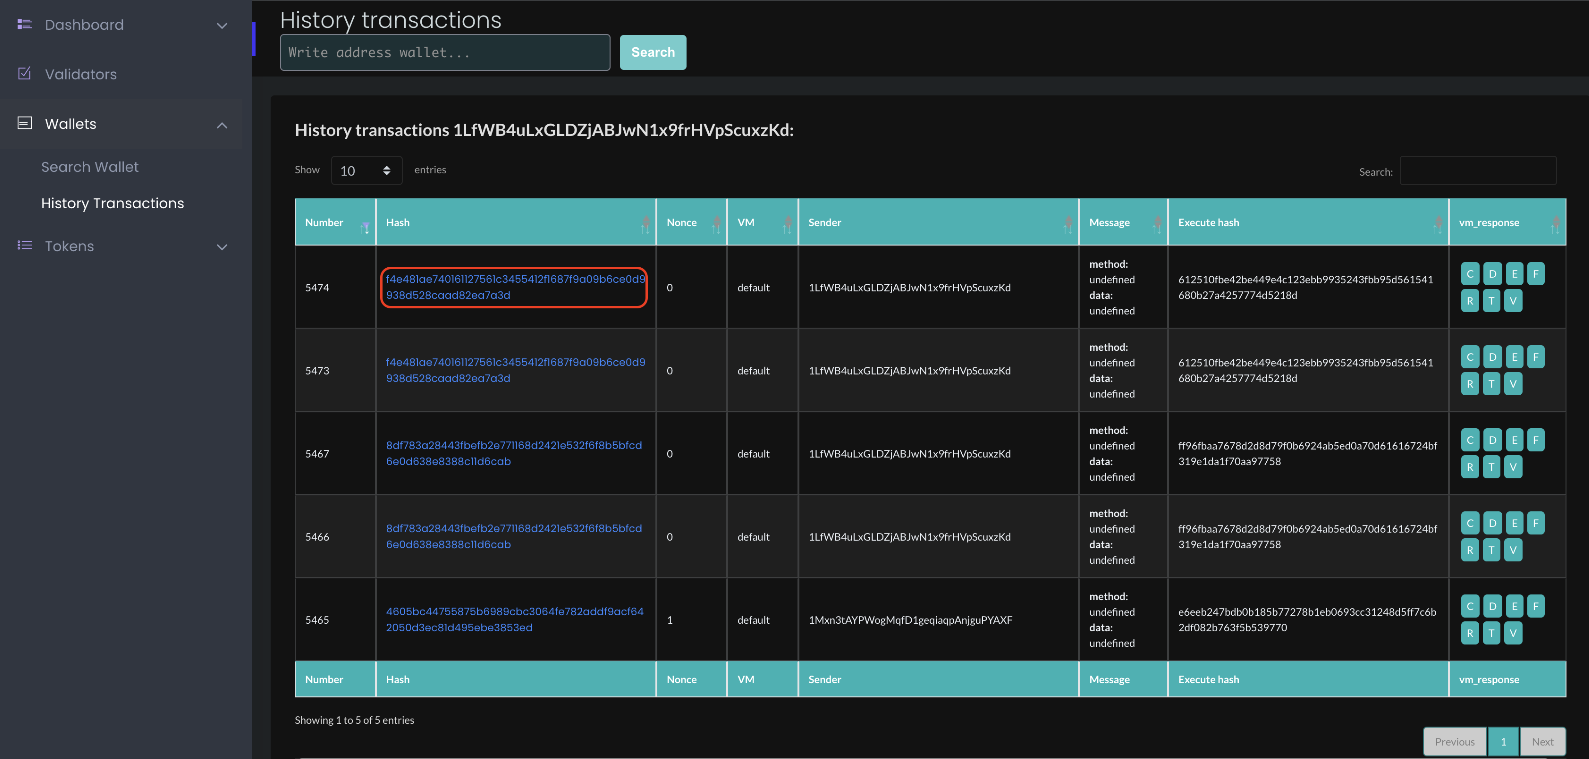Viewport: 1589px width, 759px height.
Task: Click the R button in row 5474
Action: 1470,301
